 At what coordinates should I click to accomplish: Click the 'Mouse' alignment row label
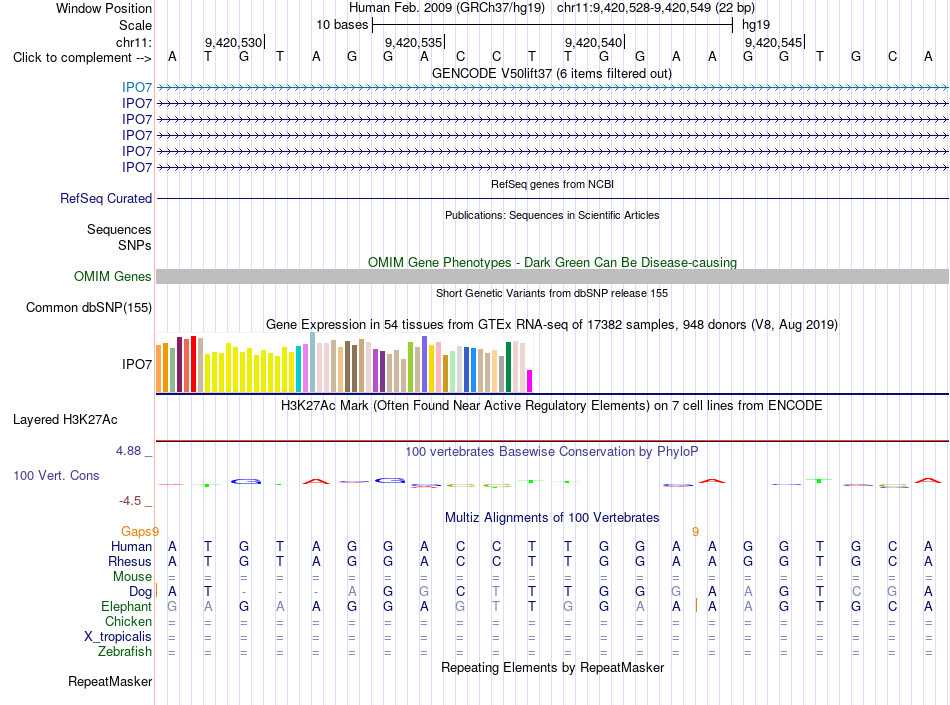[x=132, y=577]
